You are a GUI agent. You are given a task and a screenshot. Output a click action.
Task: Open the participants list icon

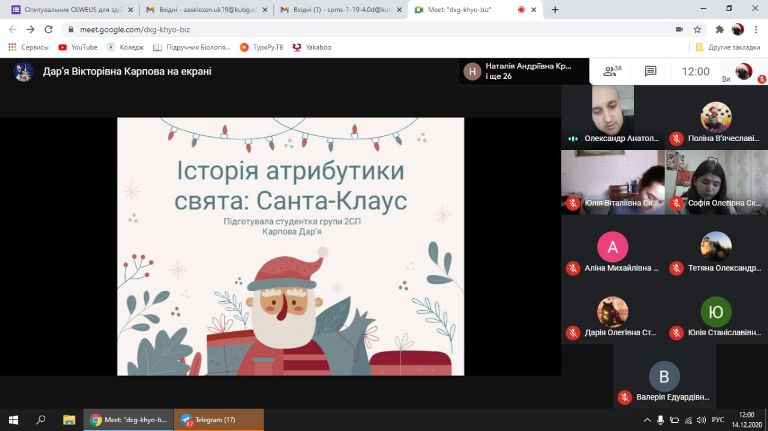click(x=611, y=71)
